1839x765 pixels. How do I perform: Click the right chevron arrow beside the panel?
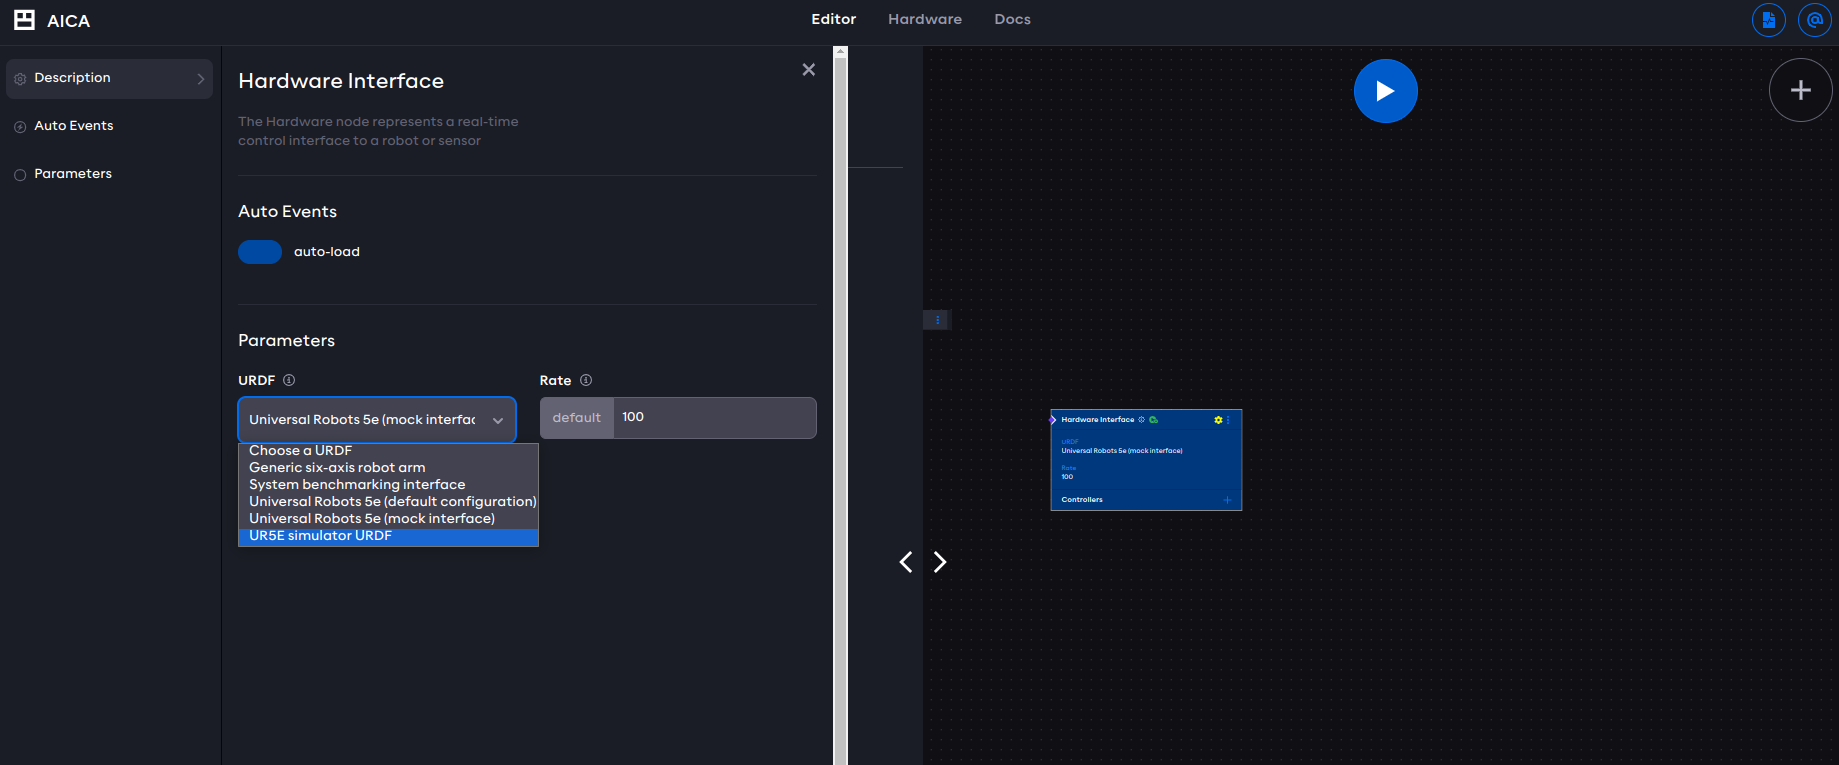tap(940, 562)
